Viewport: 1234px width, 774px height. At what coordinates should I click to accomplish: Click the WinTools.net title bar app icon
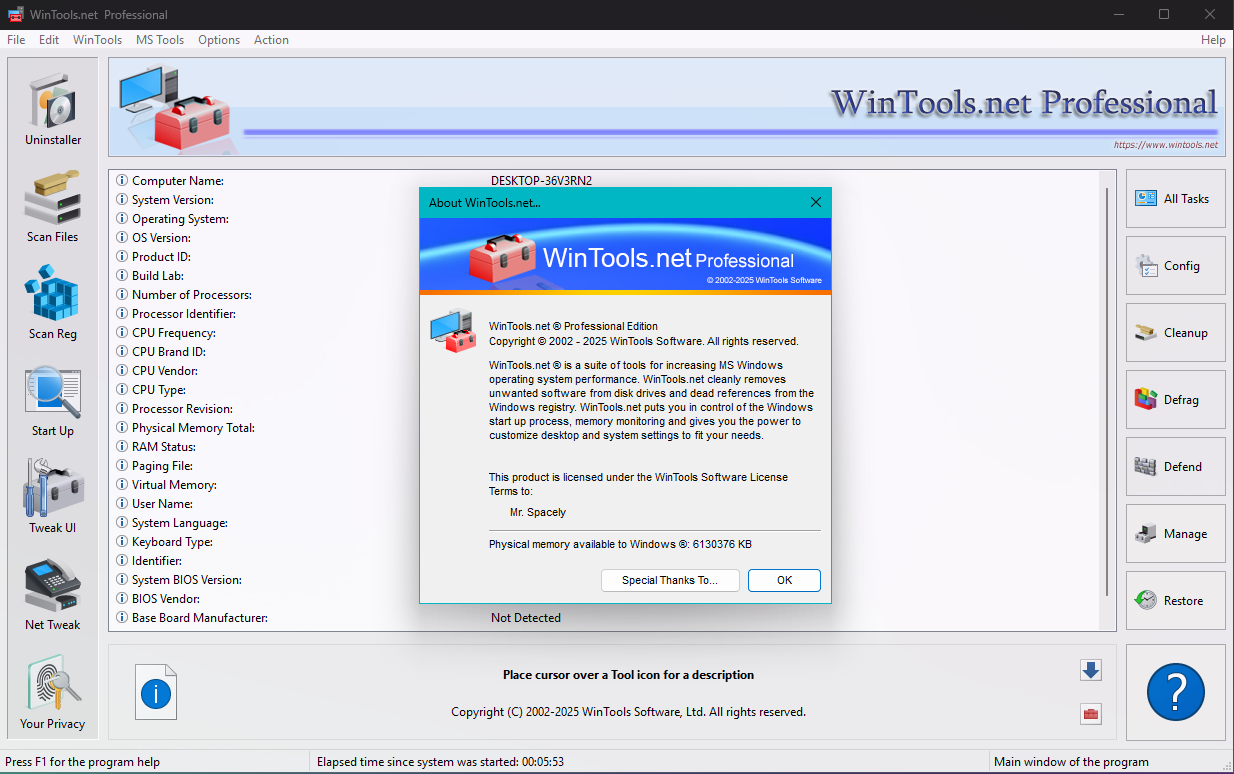point(15,15)
